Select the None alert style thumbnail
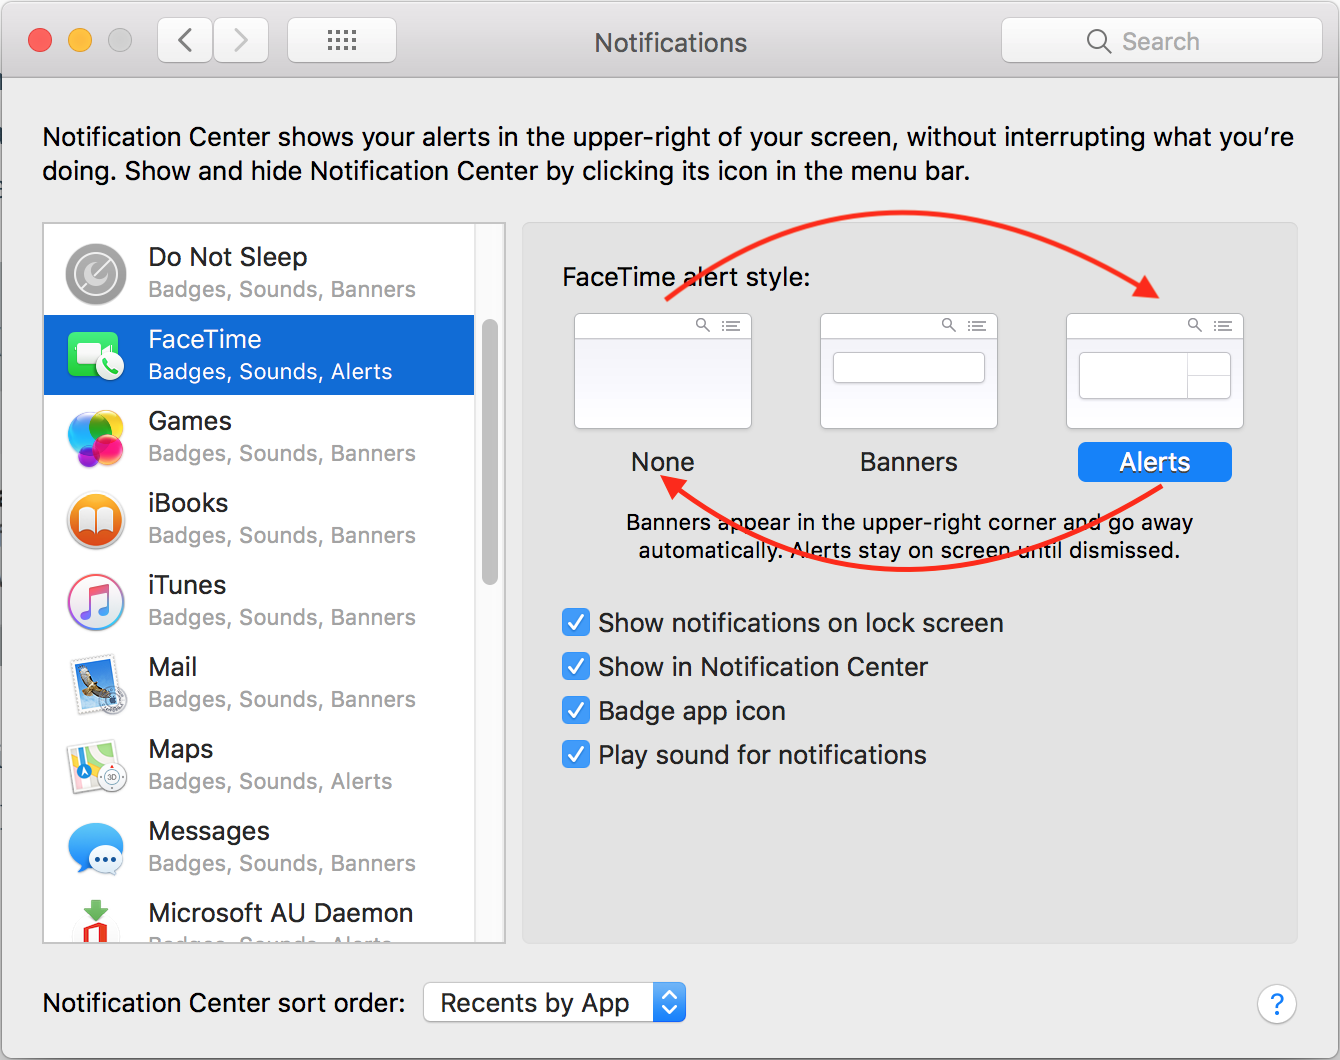The image size is (1340, 1060). coord(662,372)
